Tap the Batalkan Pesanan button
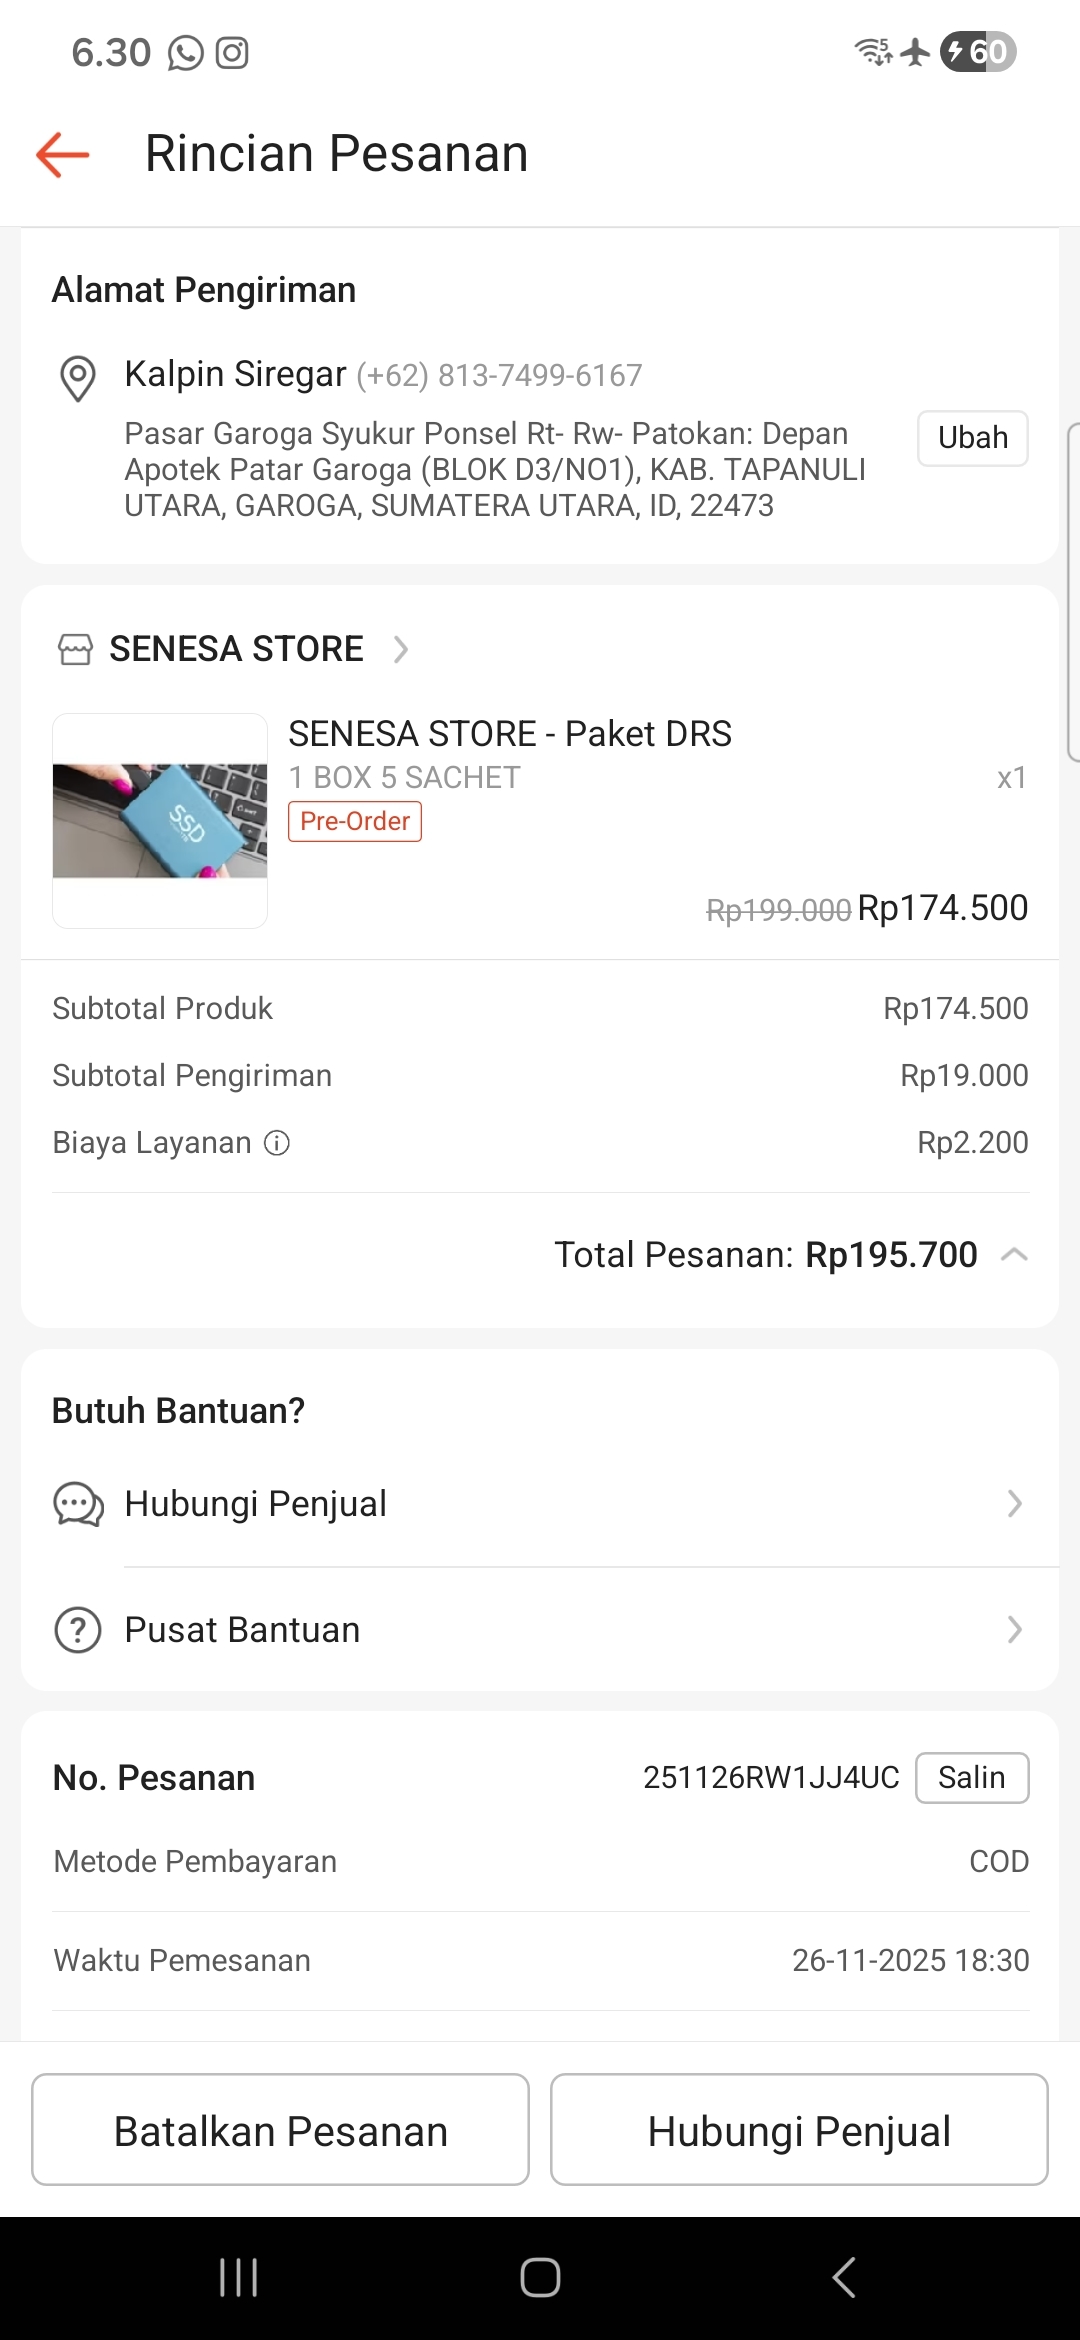The image size is (1080, 2340). 280,2131
